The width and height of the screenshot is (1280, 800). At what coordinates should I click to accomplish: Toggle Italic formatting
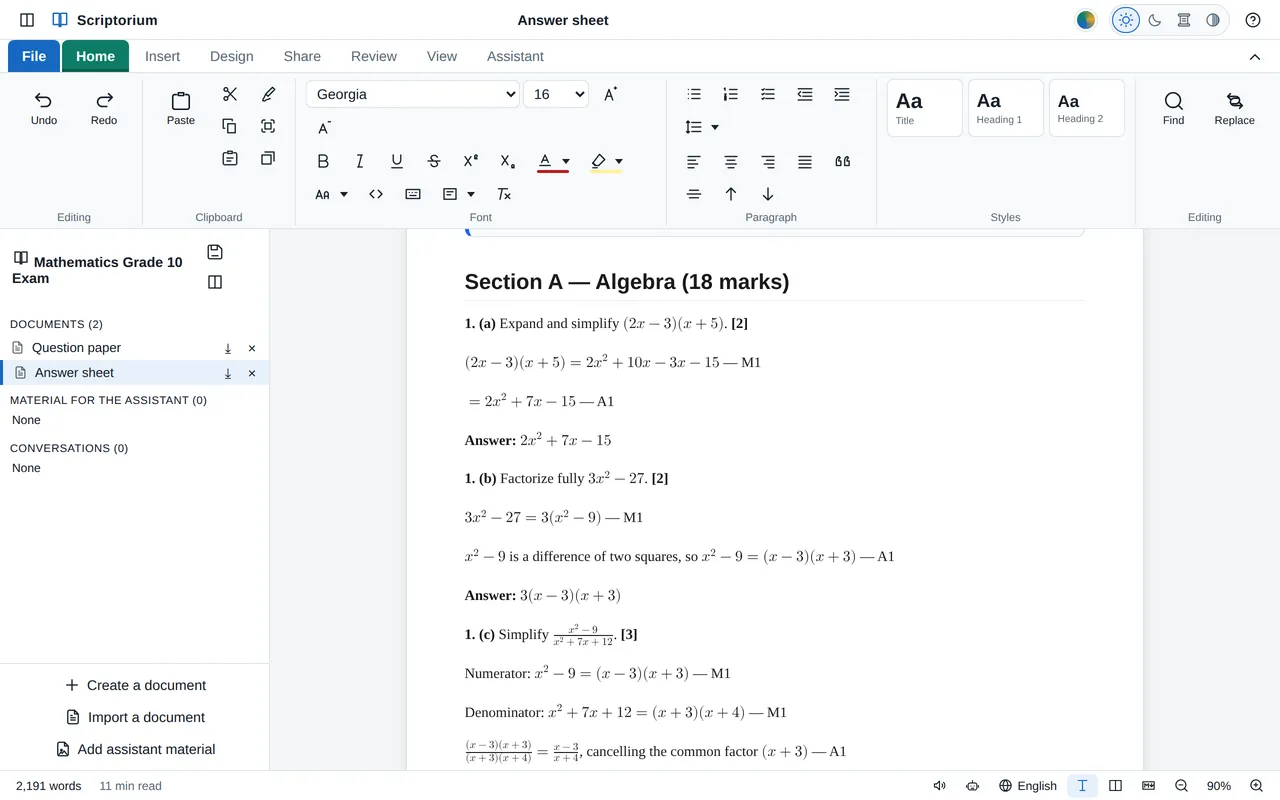(360, 161)
